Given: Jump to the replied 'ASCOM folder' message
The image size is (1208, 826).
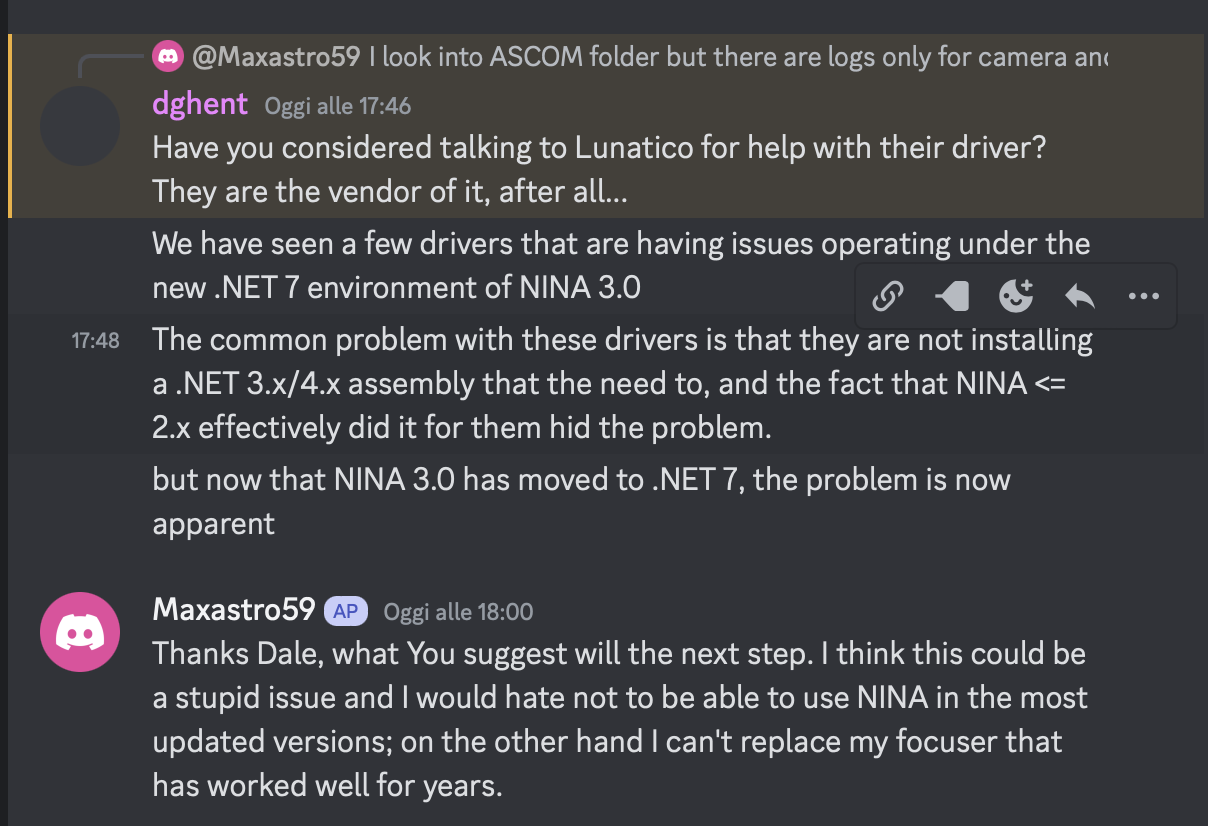Looking at the screenshot, I should pos(738,57).
